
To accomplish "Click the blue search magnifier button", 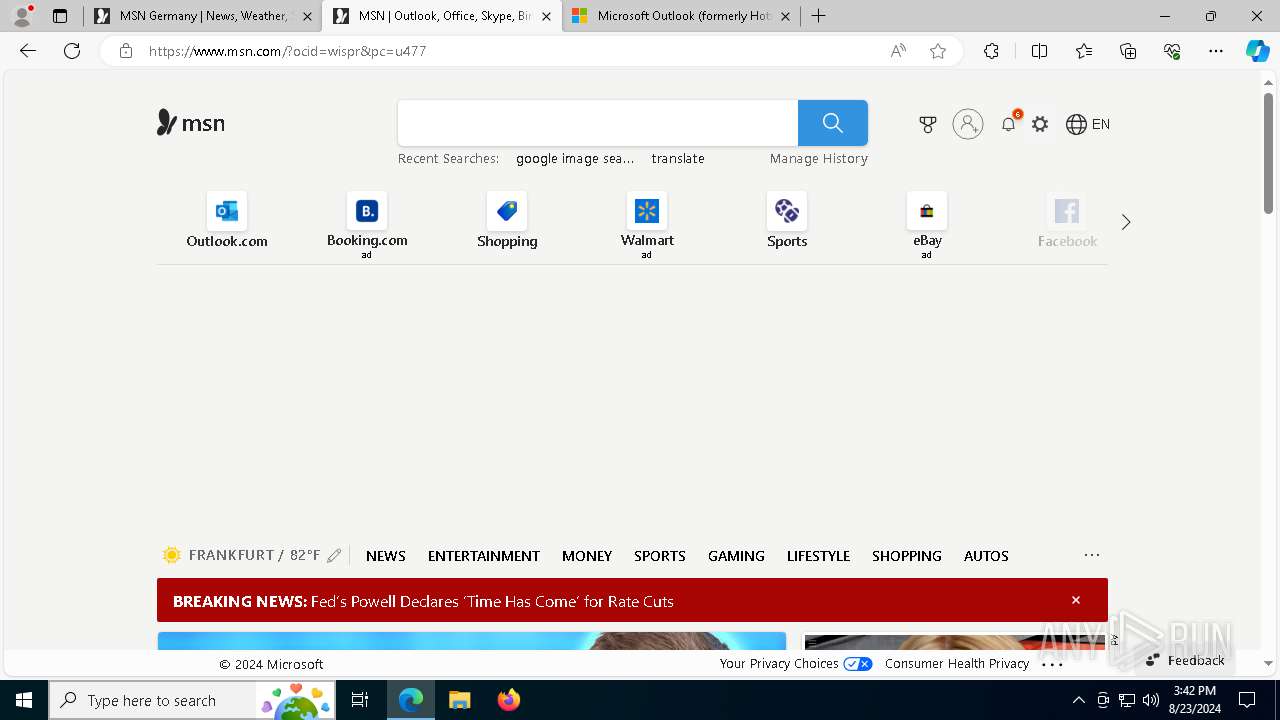I will pos(833,123).
